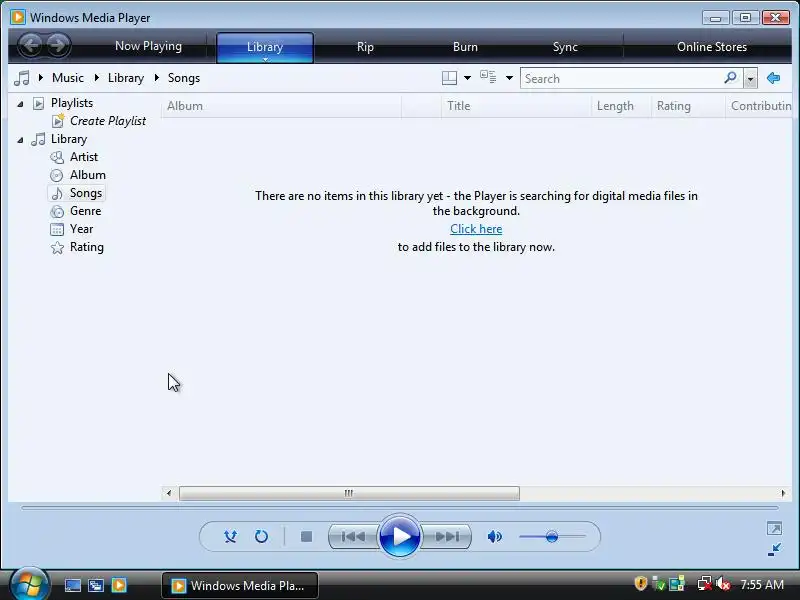Open the view options dropdown arrow
This screenshot has height=600, width=800.
pyautogui.click(x=509, y=78)
